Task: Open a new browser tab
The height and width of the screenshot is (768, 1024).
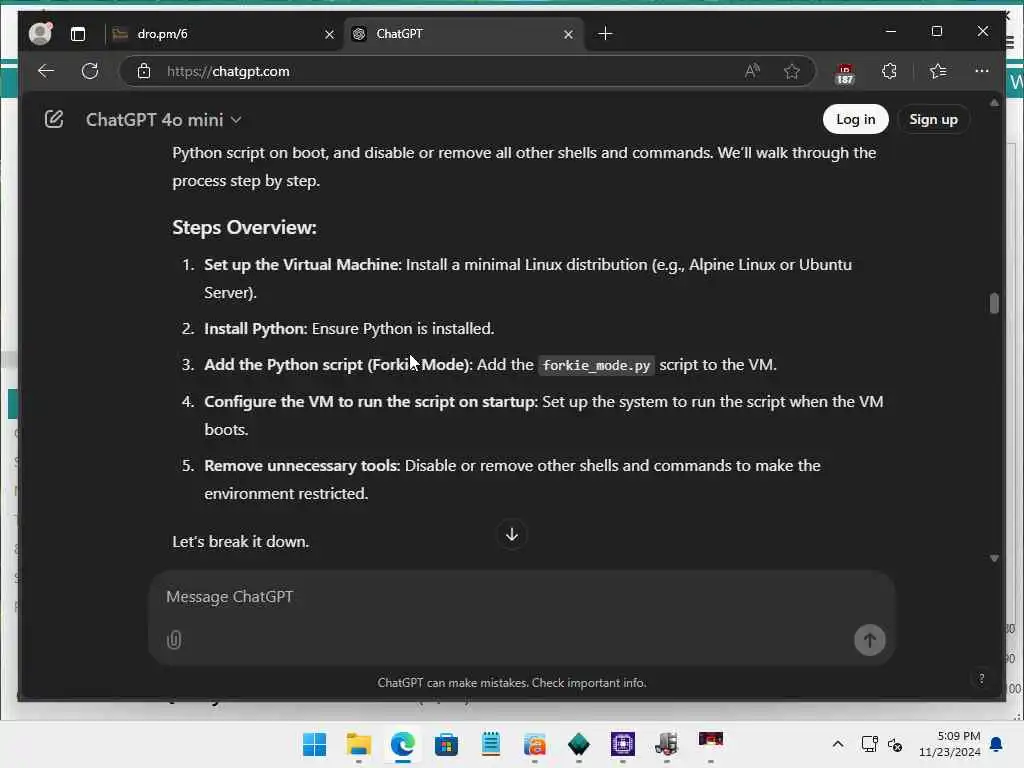Action: pyautogui.click(x=605, y=33)
